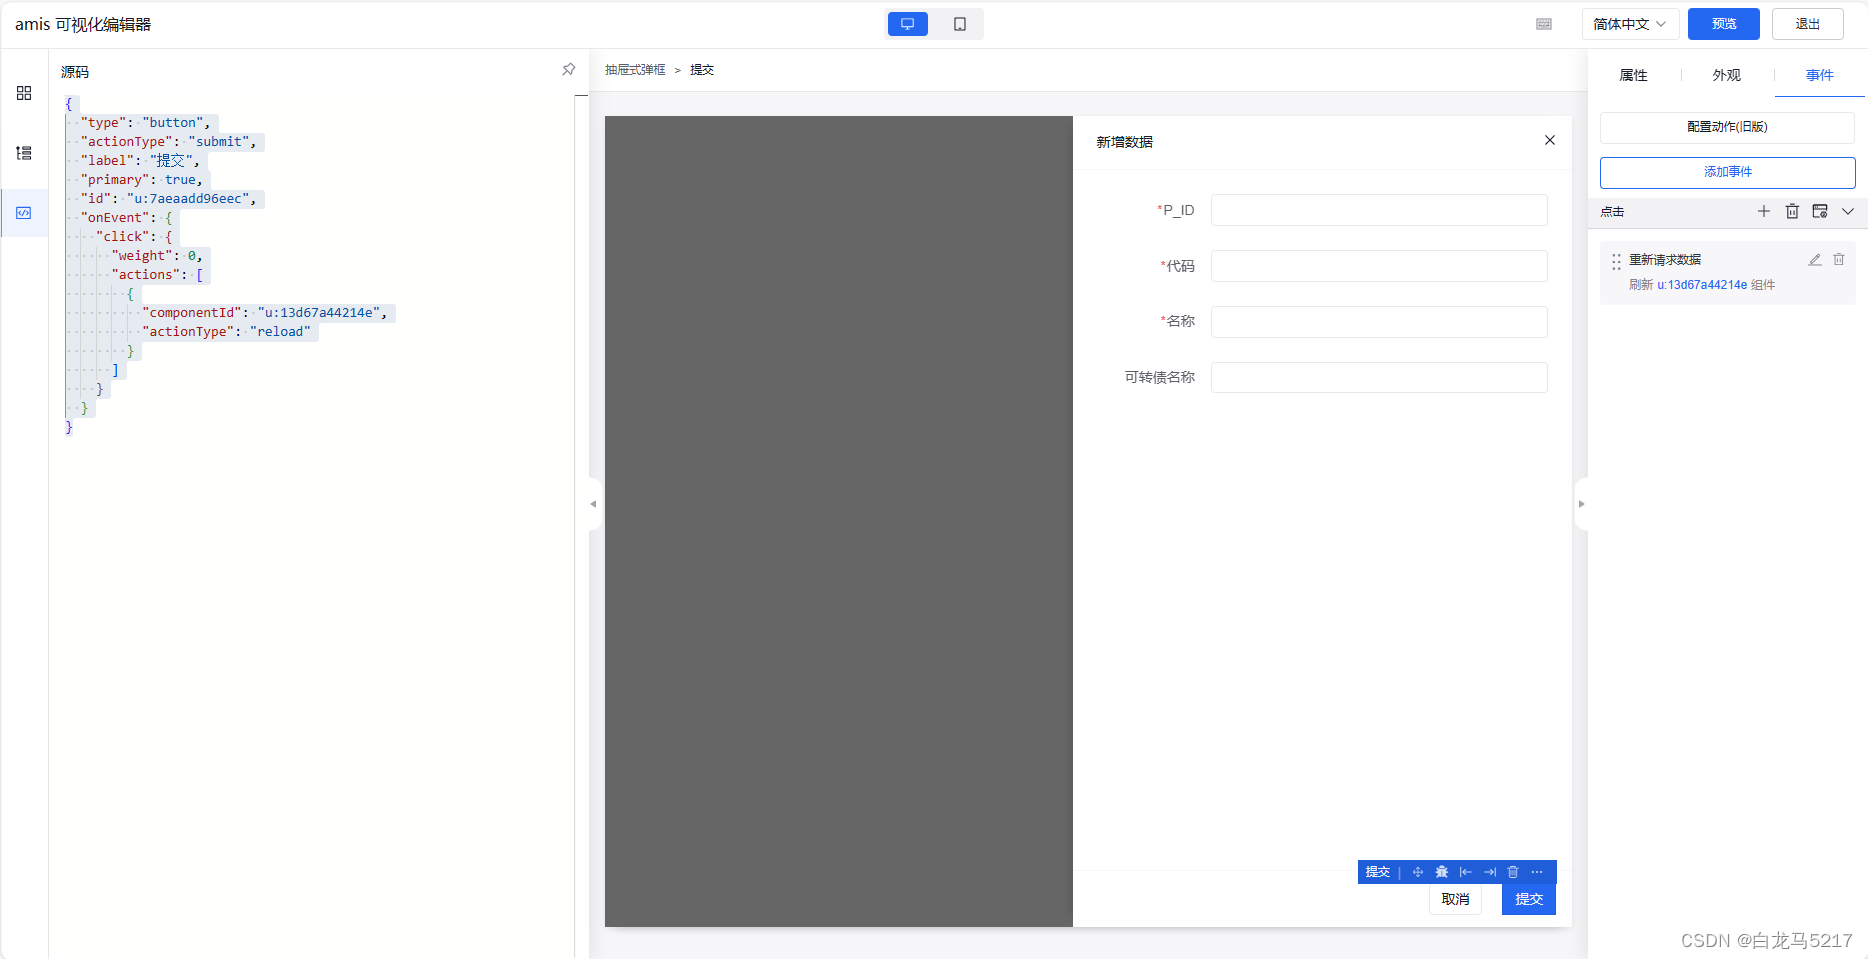Image resolution: width=1868 pixels, height=959 pixels.
Task: Open the keyboard shortcuts icon
Action: (x=1544, y=24)
